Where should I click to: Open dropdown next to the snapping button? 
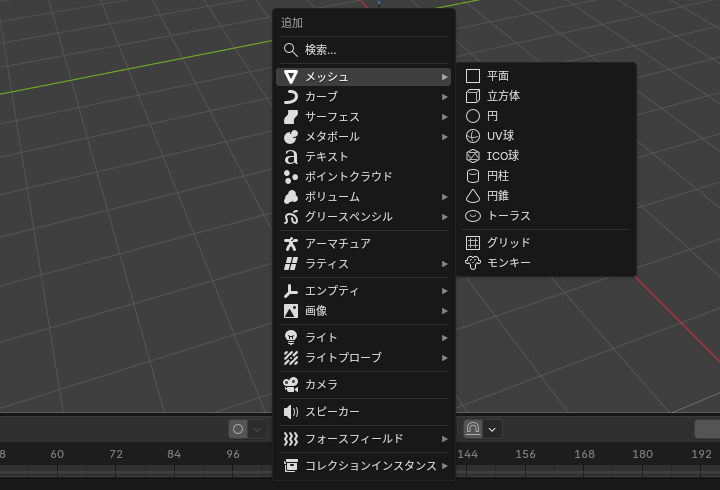point(492,429)
